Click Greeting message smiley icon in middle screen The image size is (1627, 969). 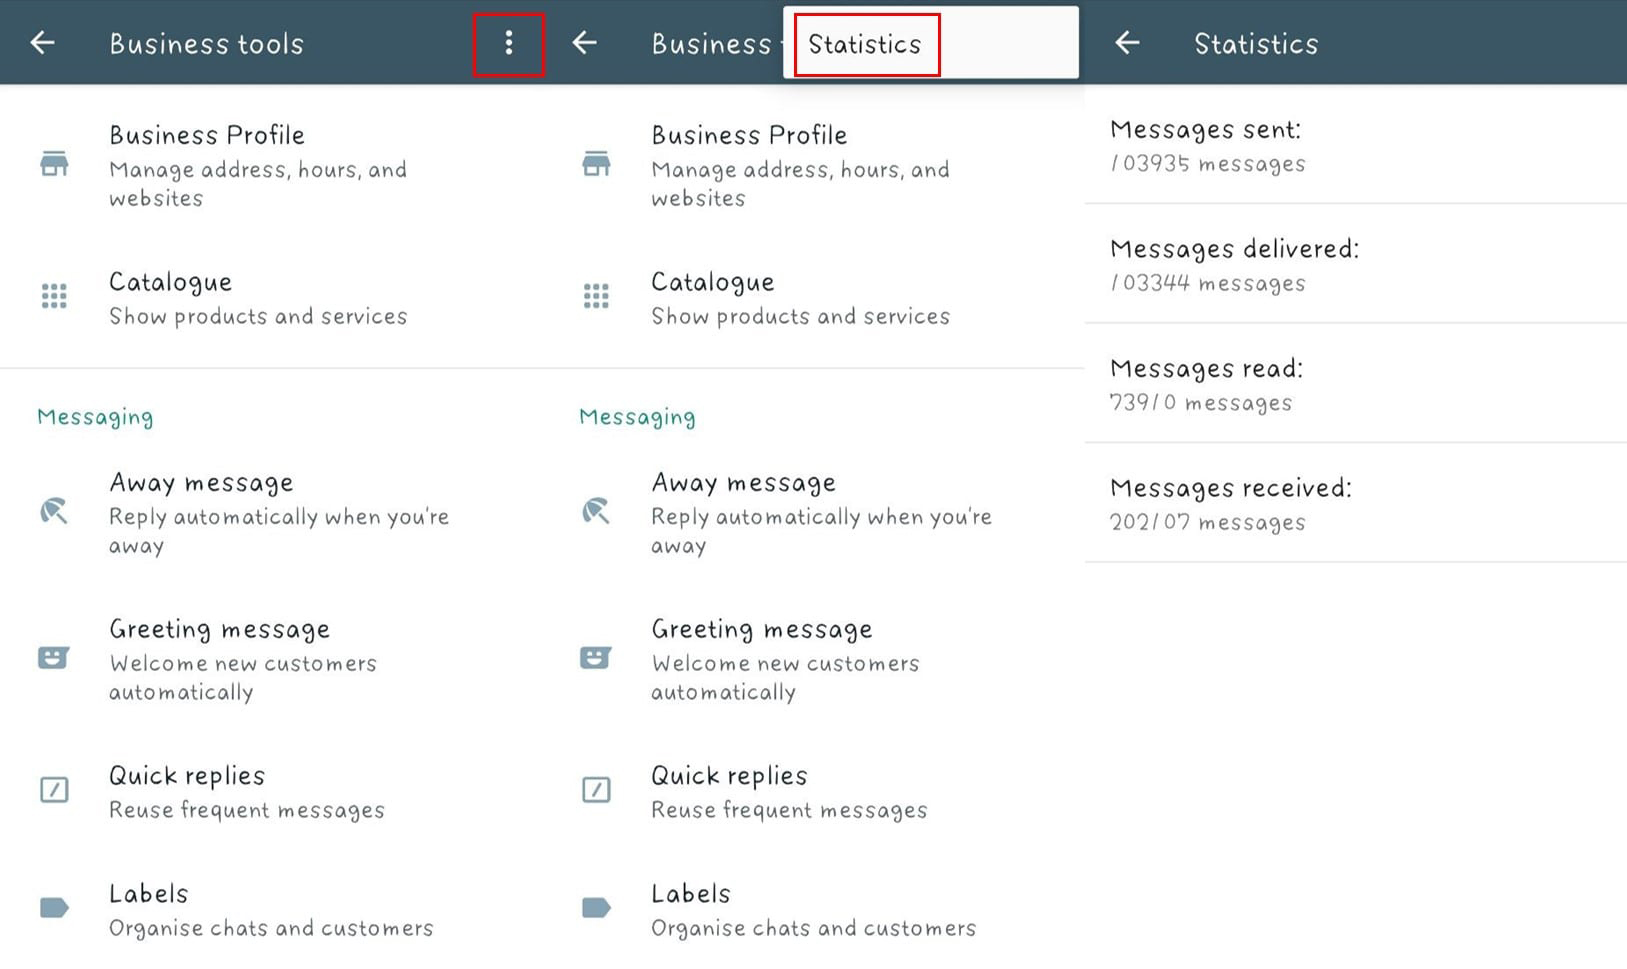[x=596, y=657]
